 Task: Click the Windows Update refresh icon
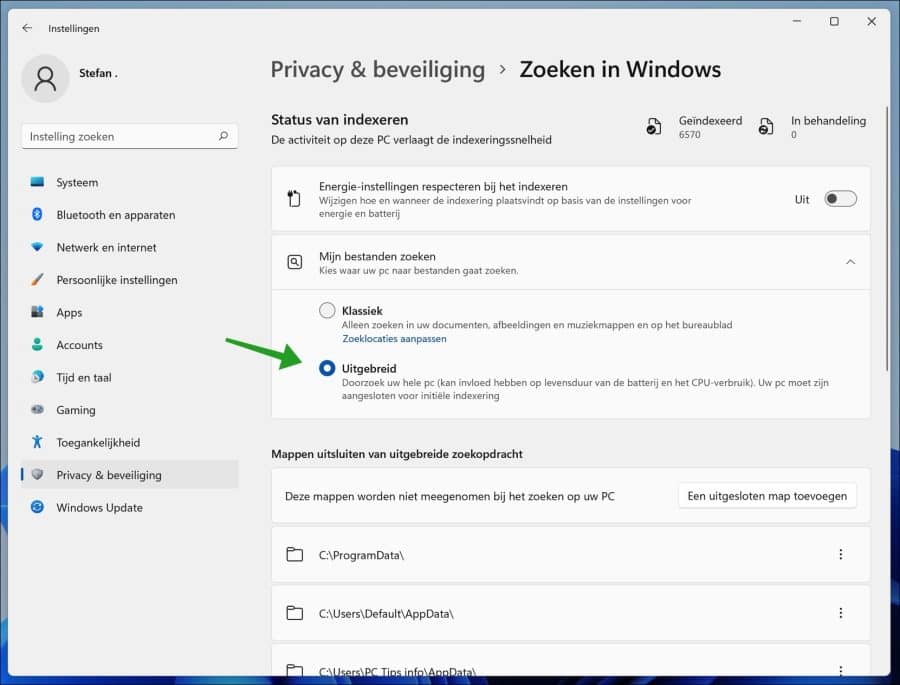point(37,507)
